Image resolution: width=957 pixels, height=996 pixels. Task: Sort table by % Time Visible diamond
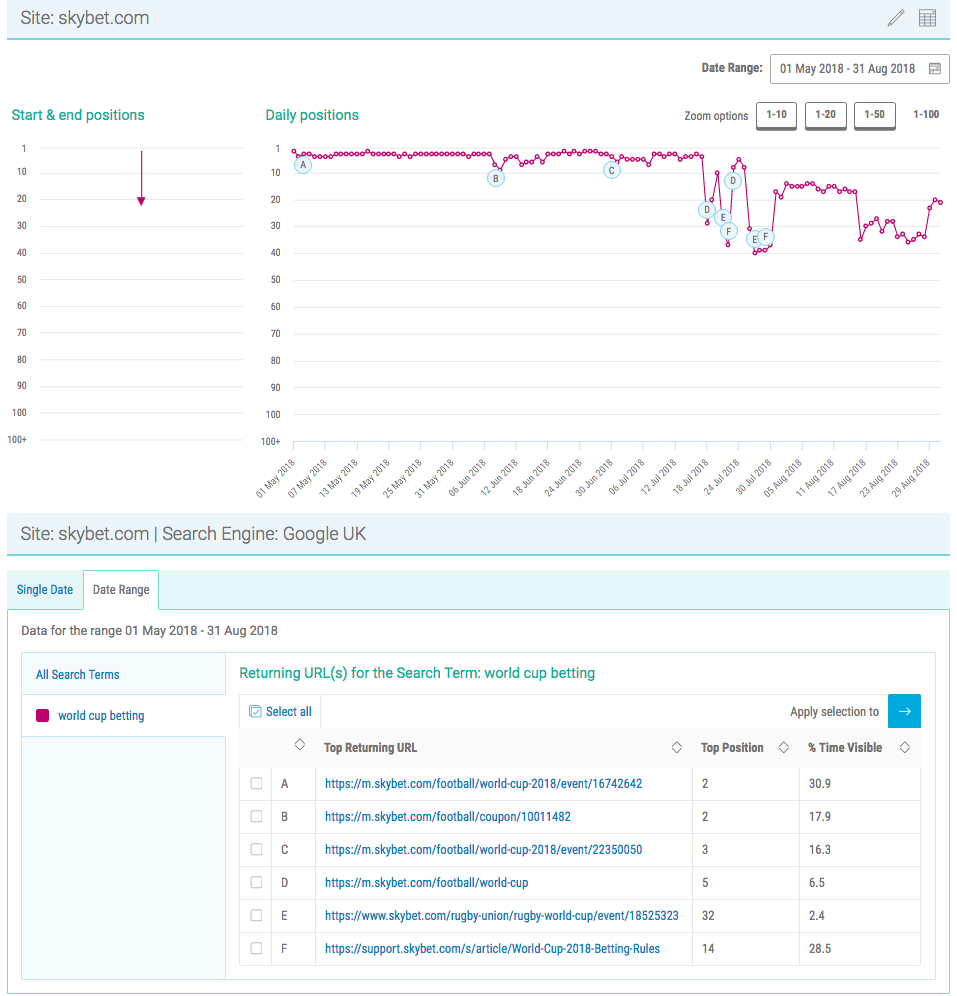click(905, 748)
